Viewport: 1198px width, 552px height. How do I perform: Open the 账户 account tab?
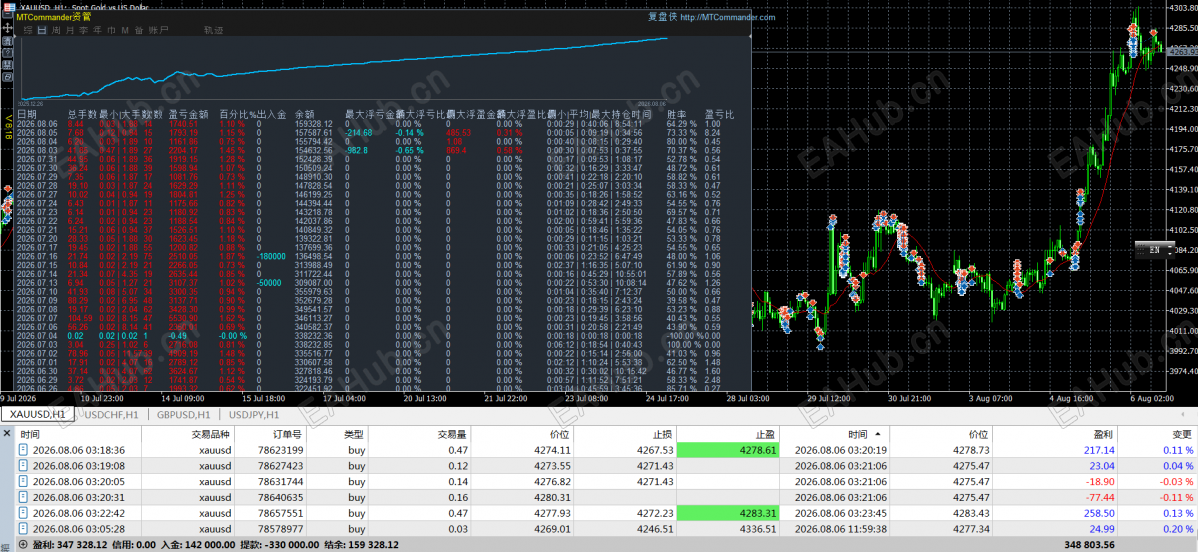pyautogui.click(x=158, y=30)
